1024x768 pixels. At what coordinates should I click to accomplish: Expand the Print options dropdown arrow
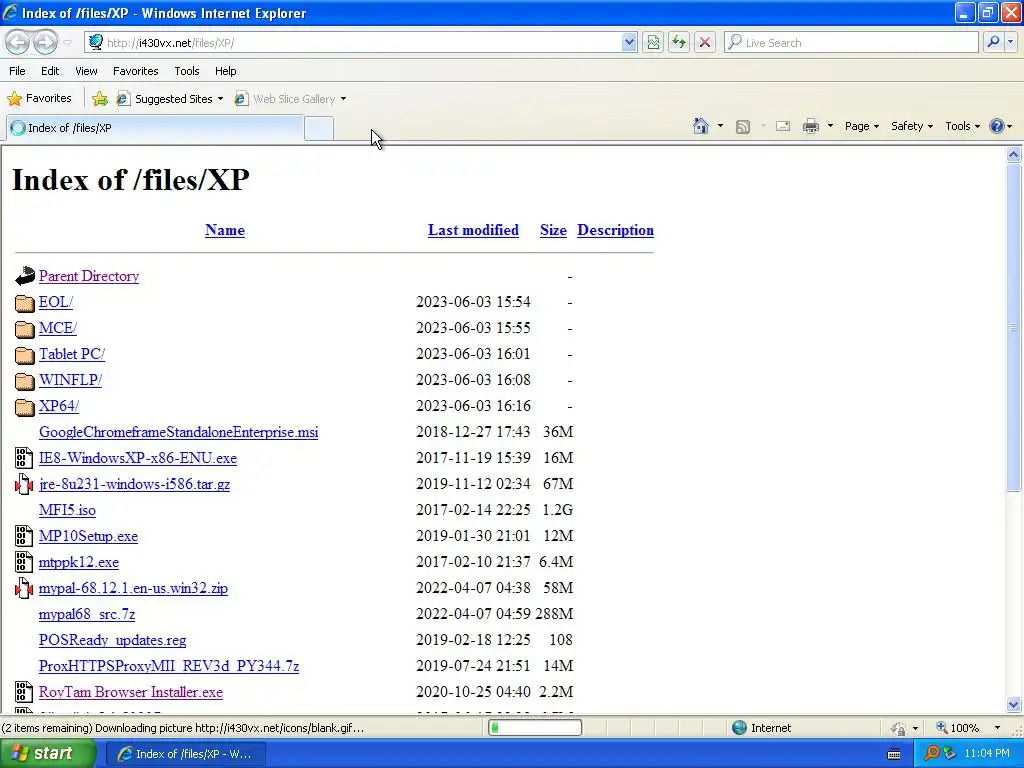point(830,126)
